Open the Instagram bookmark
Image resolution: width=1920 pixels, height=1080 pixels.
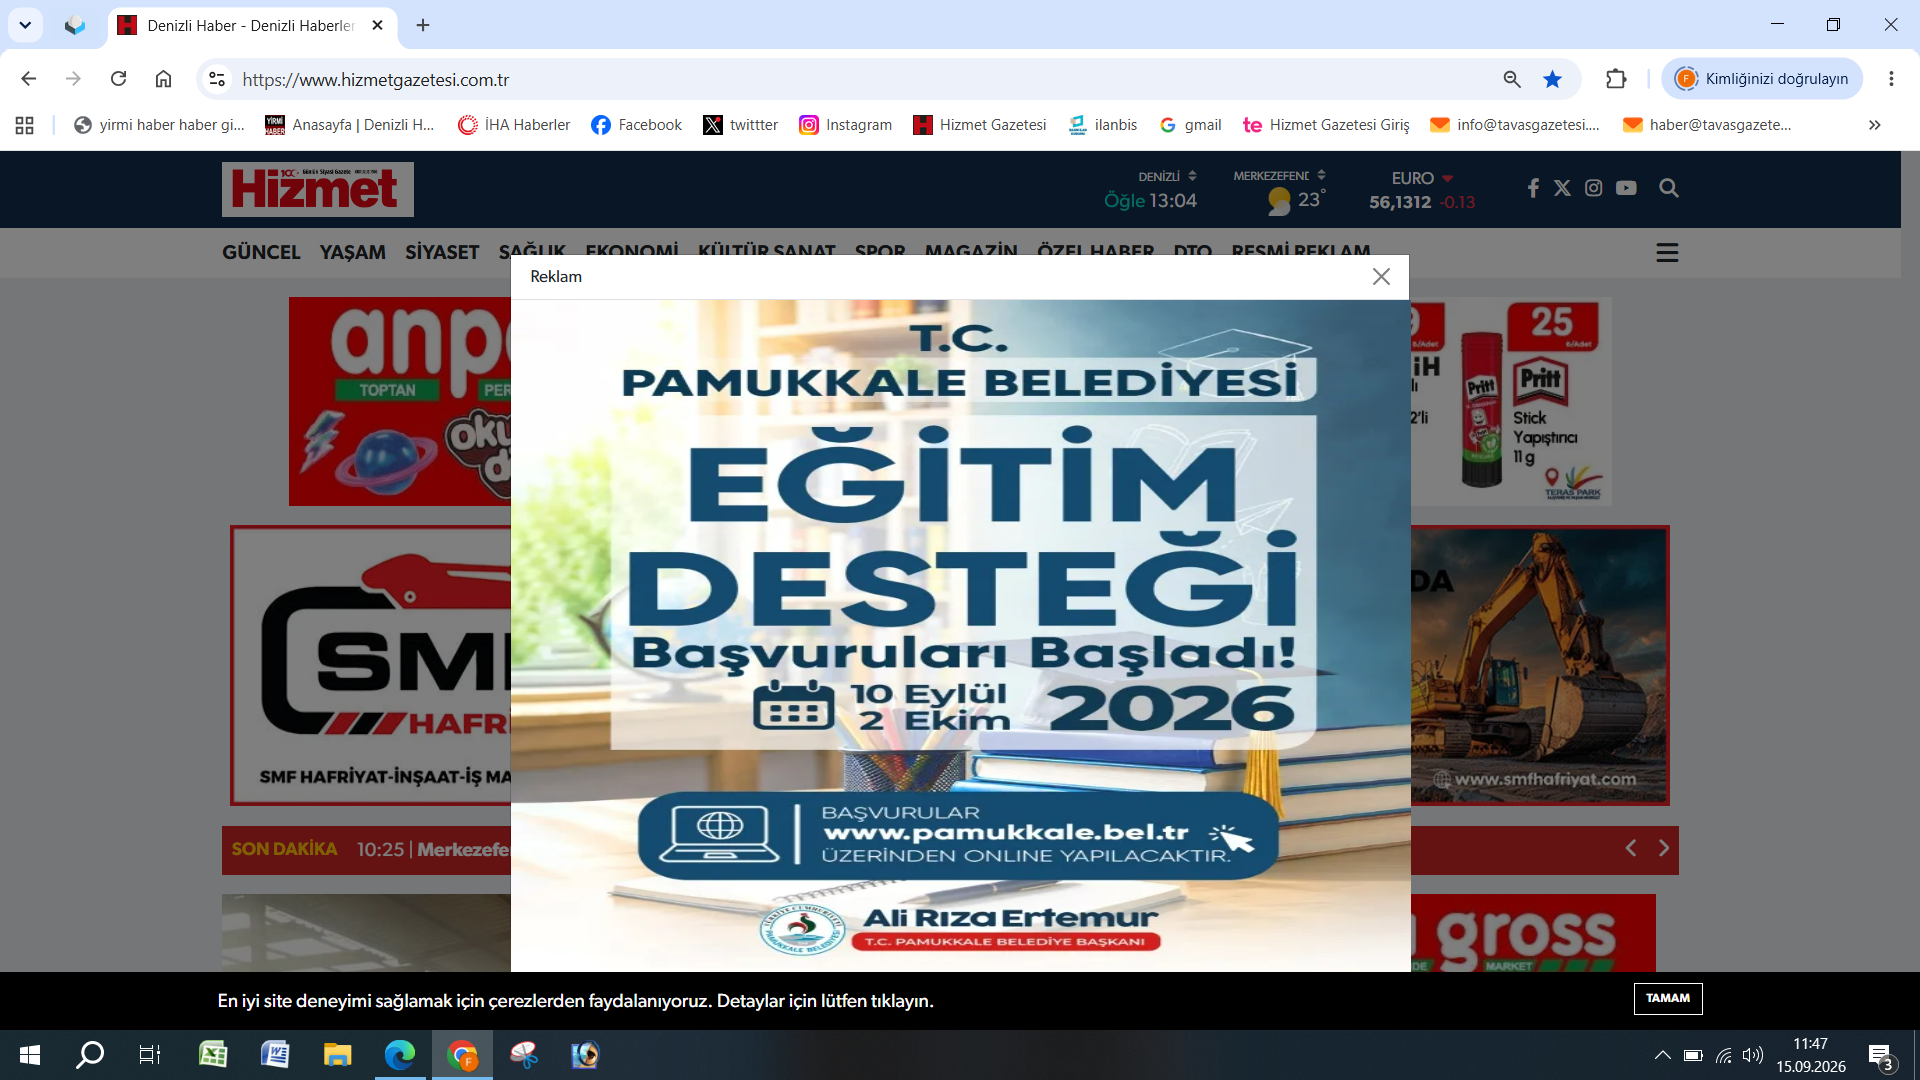pos(846,125)
